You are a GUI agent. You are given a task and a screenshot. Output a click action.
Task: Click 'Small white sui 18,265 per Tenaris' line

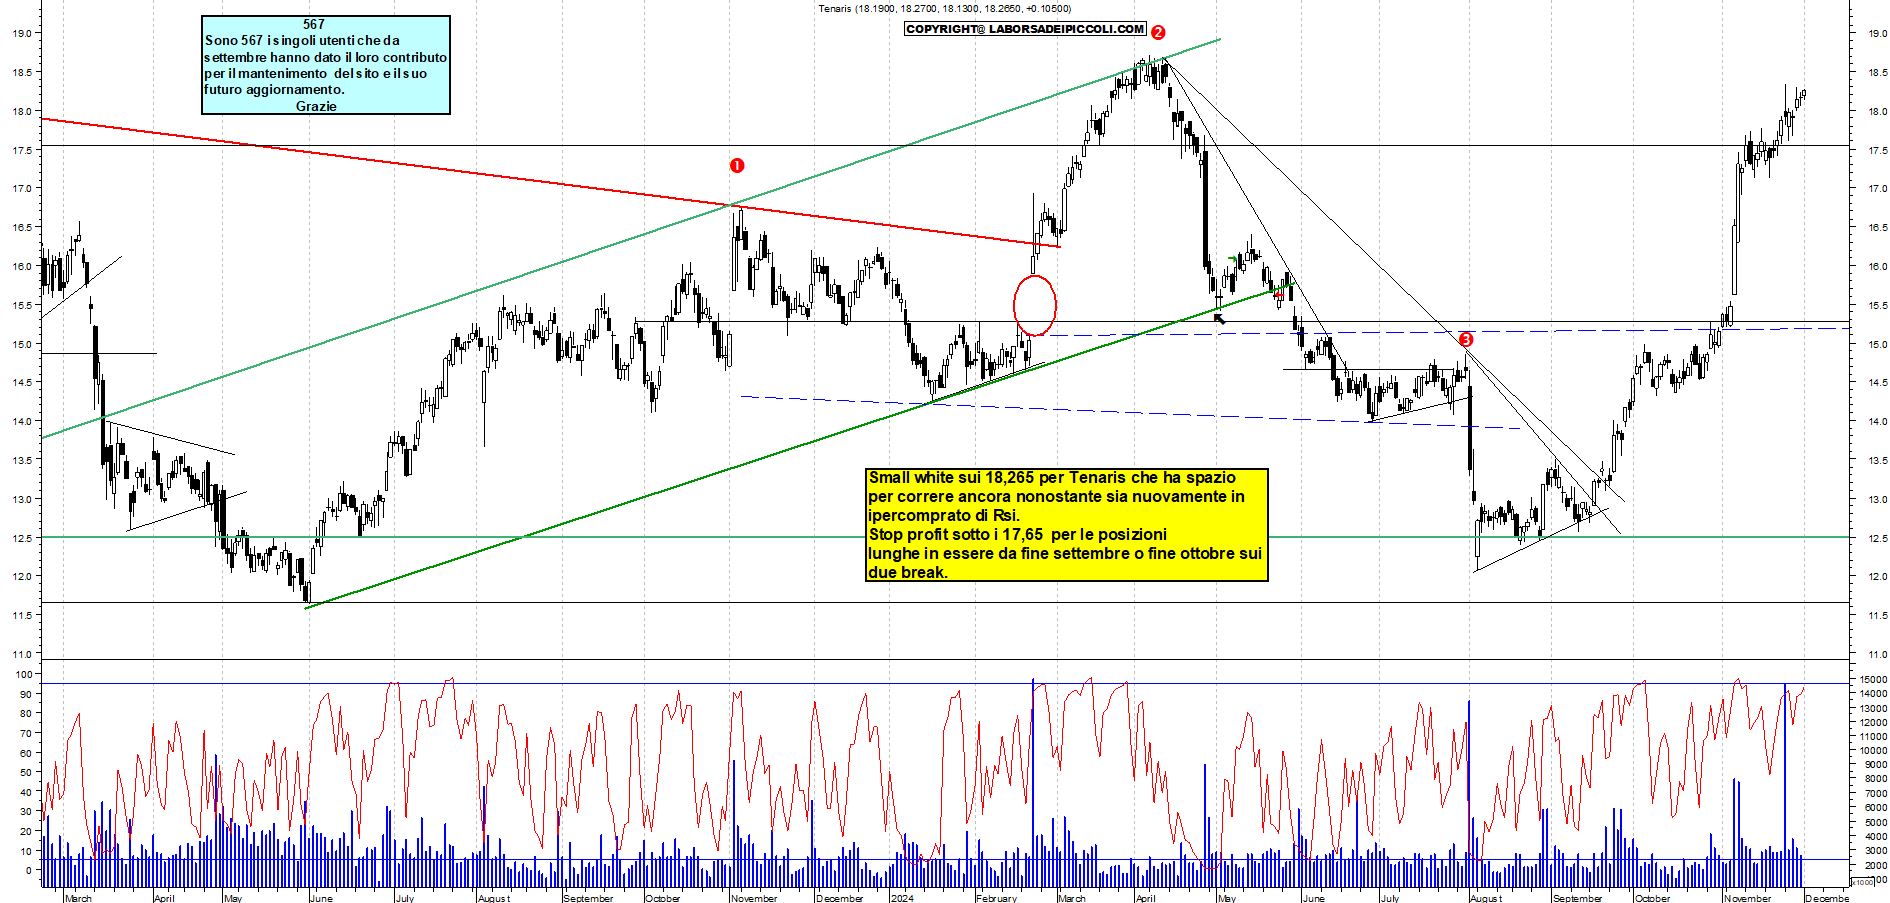[1052, 478]
